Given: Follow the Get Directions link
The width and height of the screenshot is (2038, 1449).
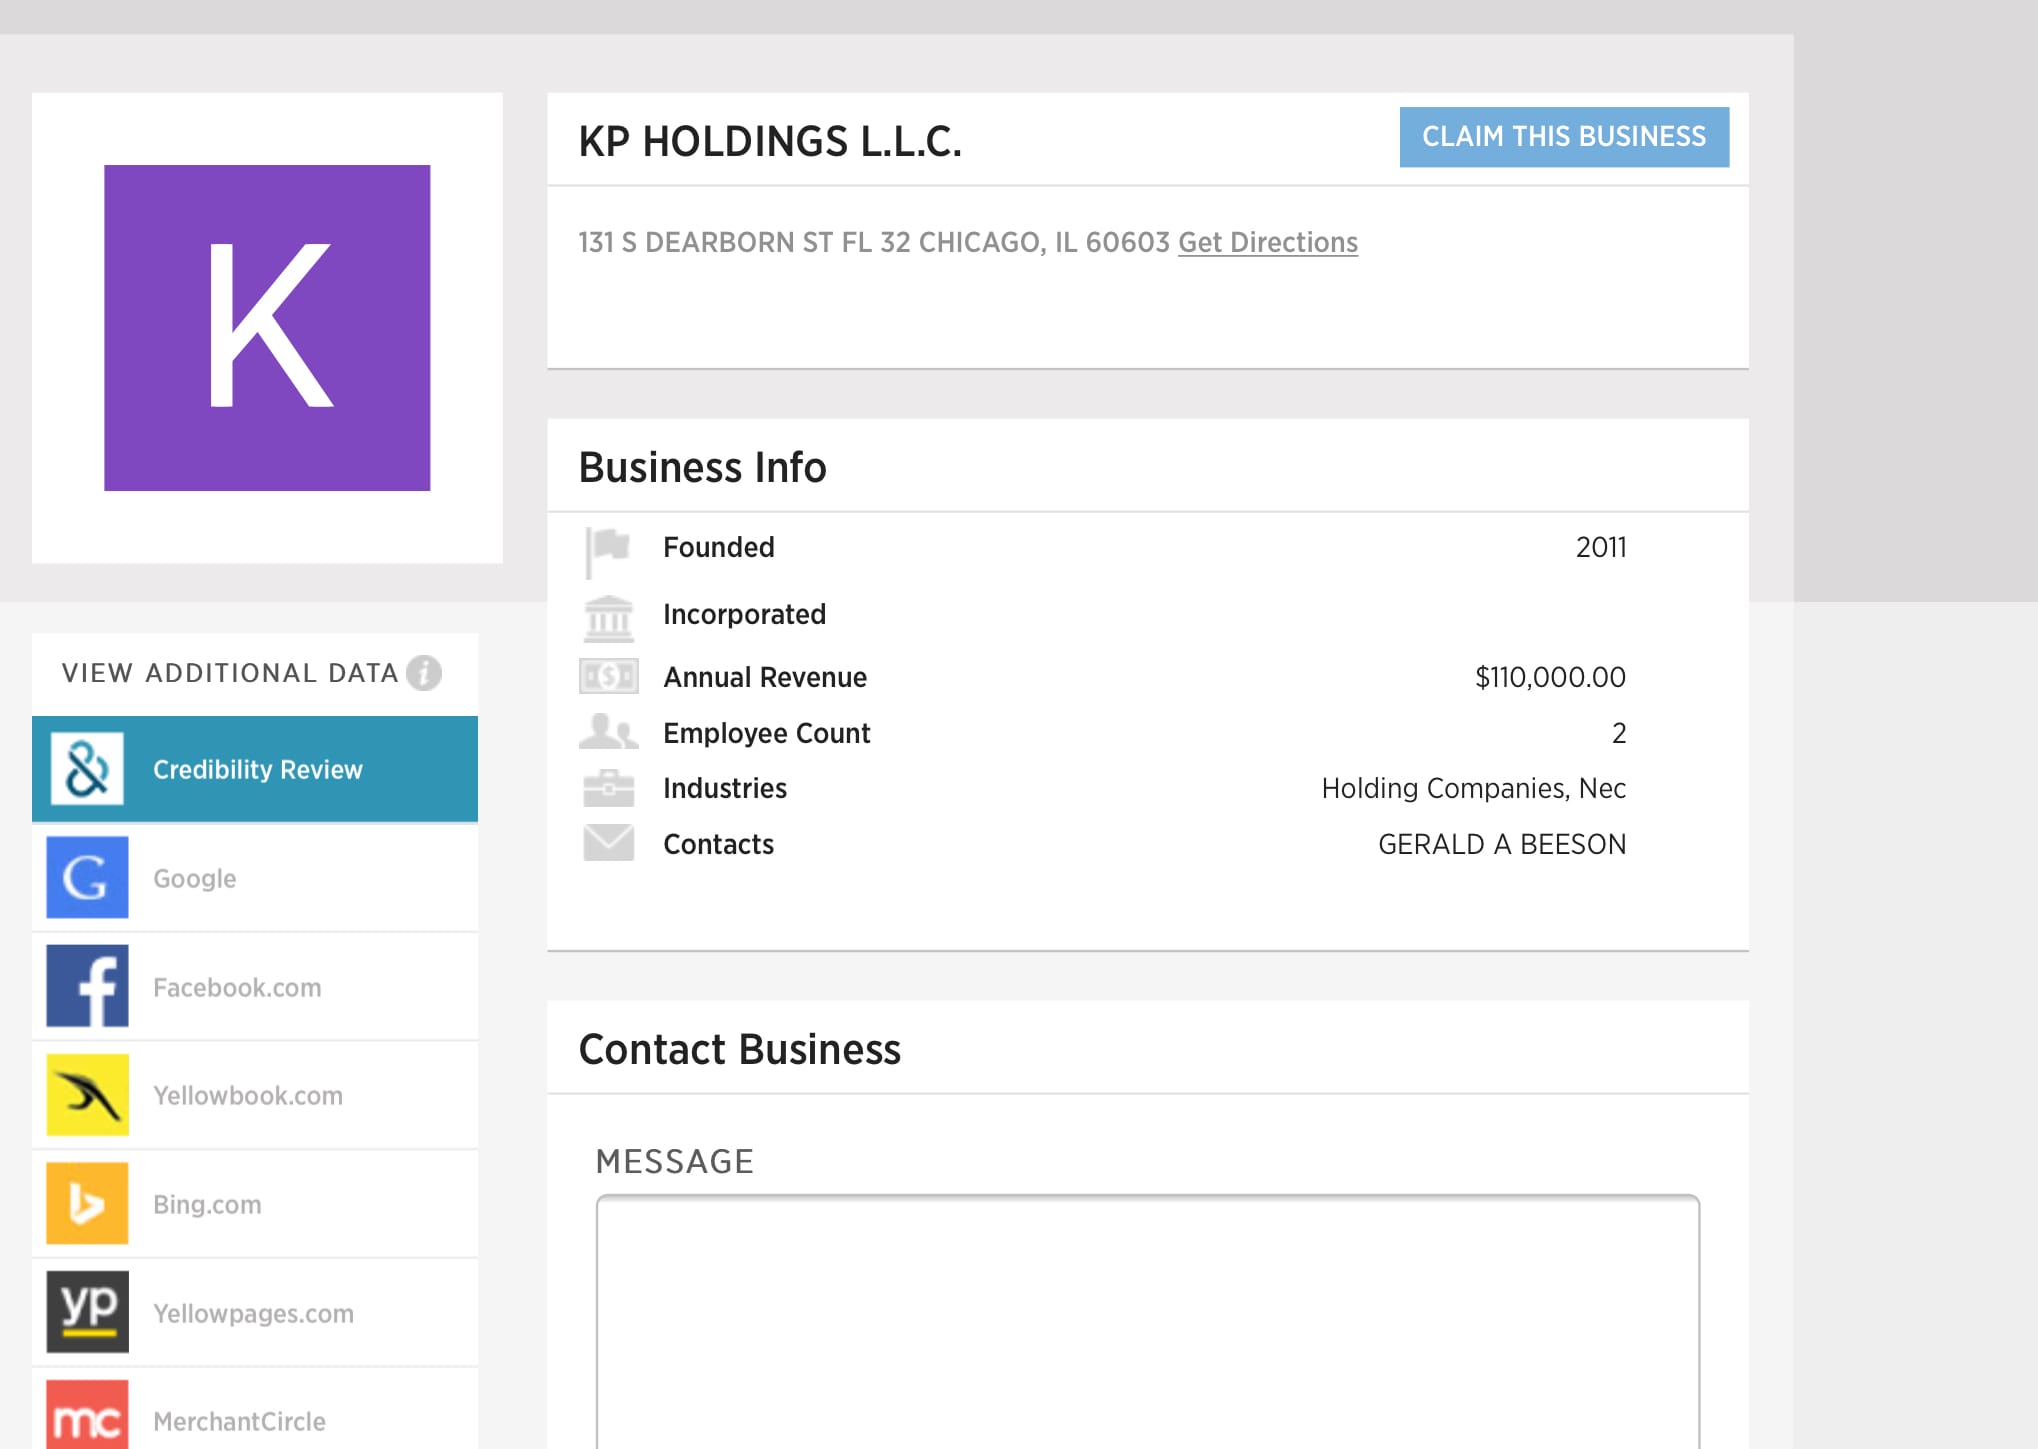Looking at the screenshot, I should [1267, 243].
